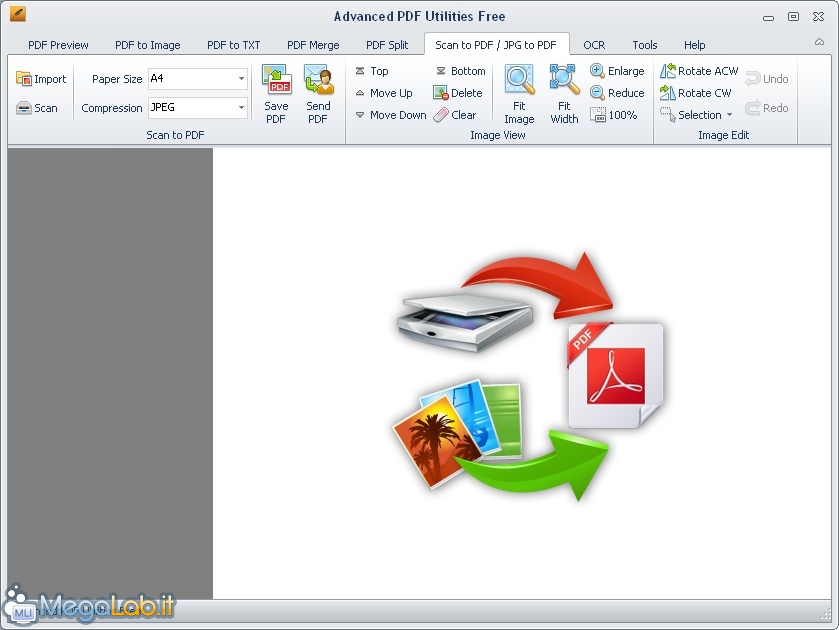Click the image preview area
The height and width of the screenshot is (630, 839).
(522, 373)
